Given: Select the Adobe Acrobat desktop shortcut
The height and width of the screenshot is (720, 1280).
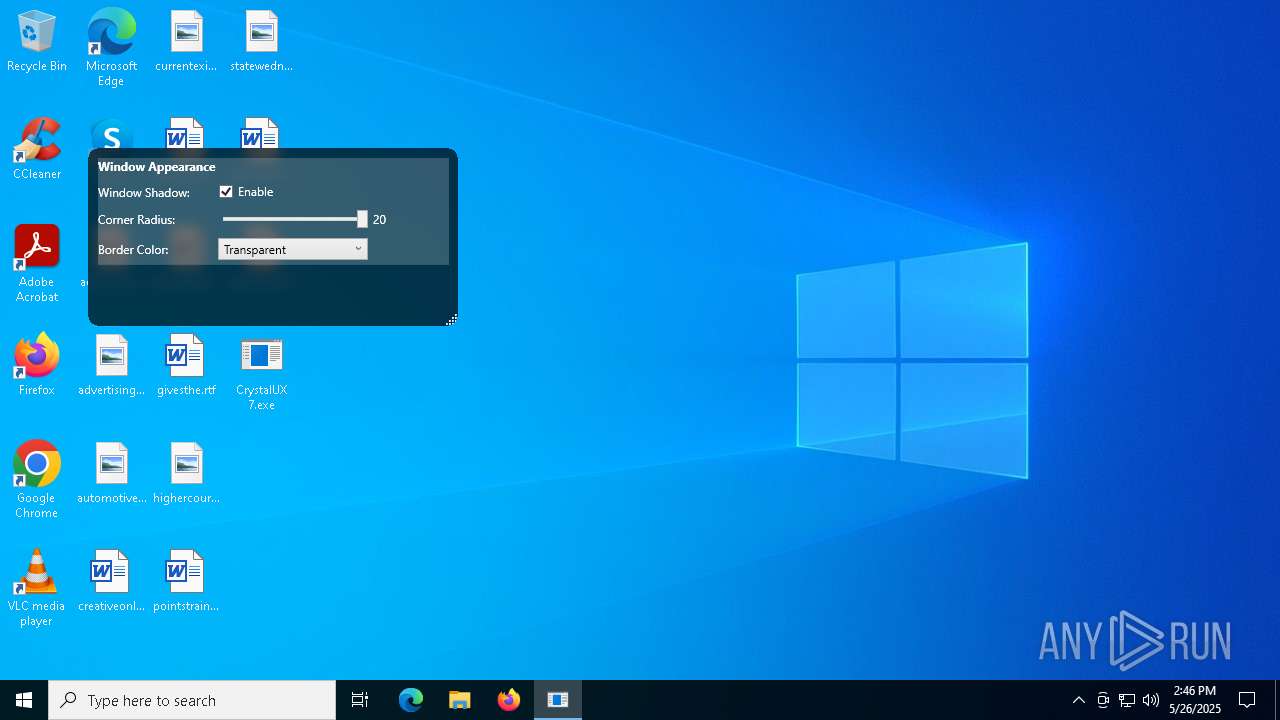Looking at the screenshot, I should (37, 264).
